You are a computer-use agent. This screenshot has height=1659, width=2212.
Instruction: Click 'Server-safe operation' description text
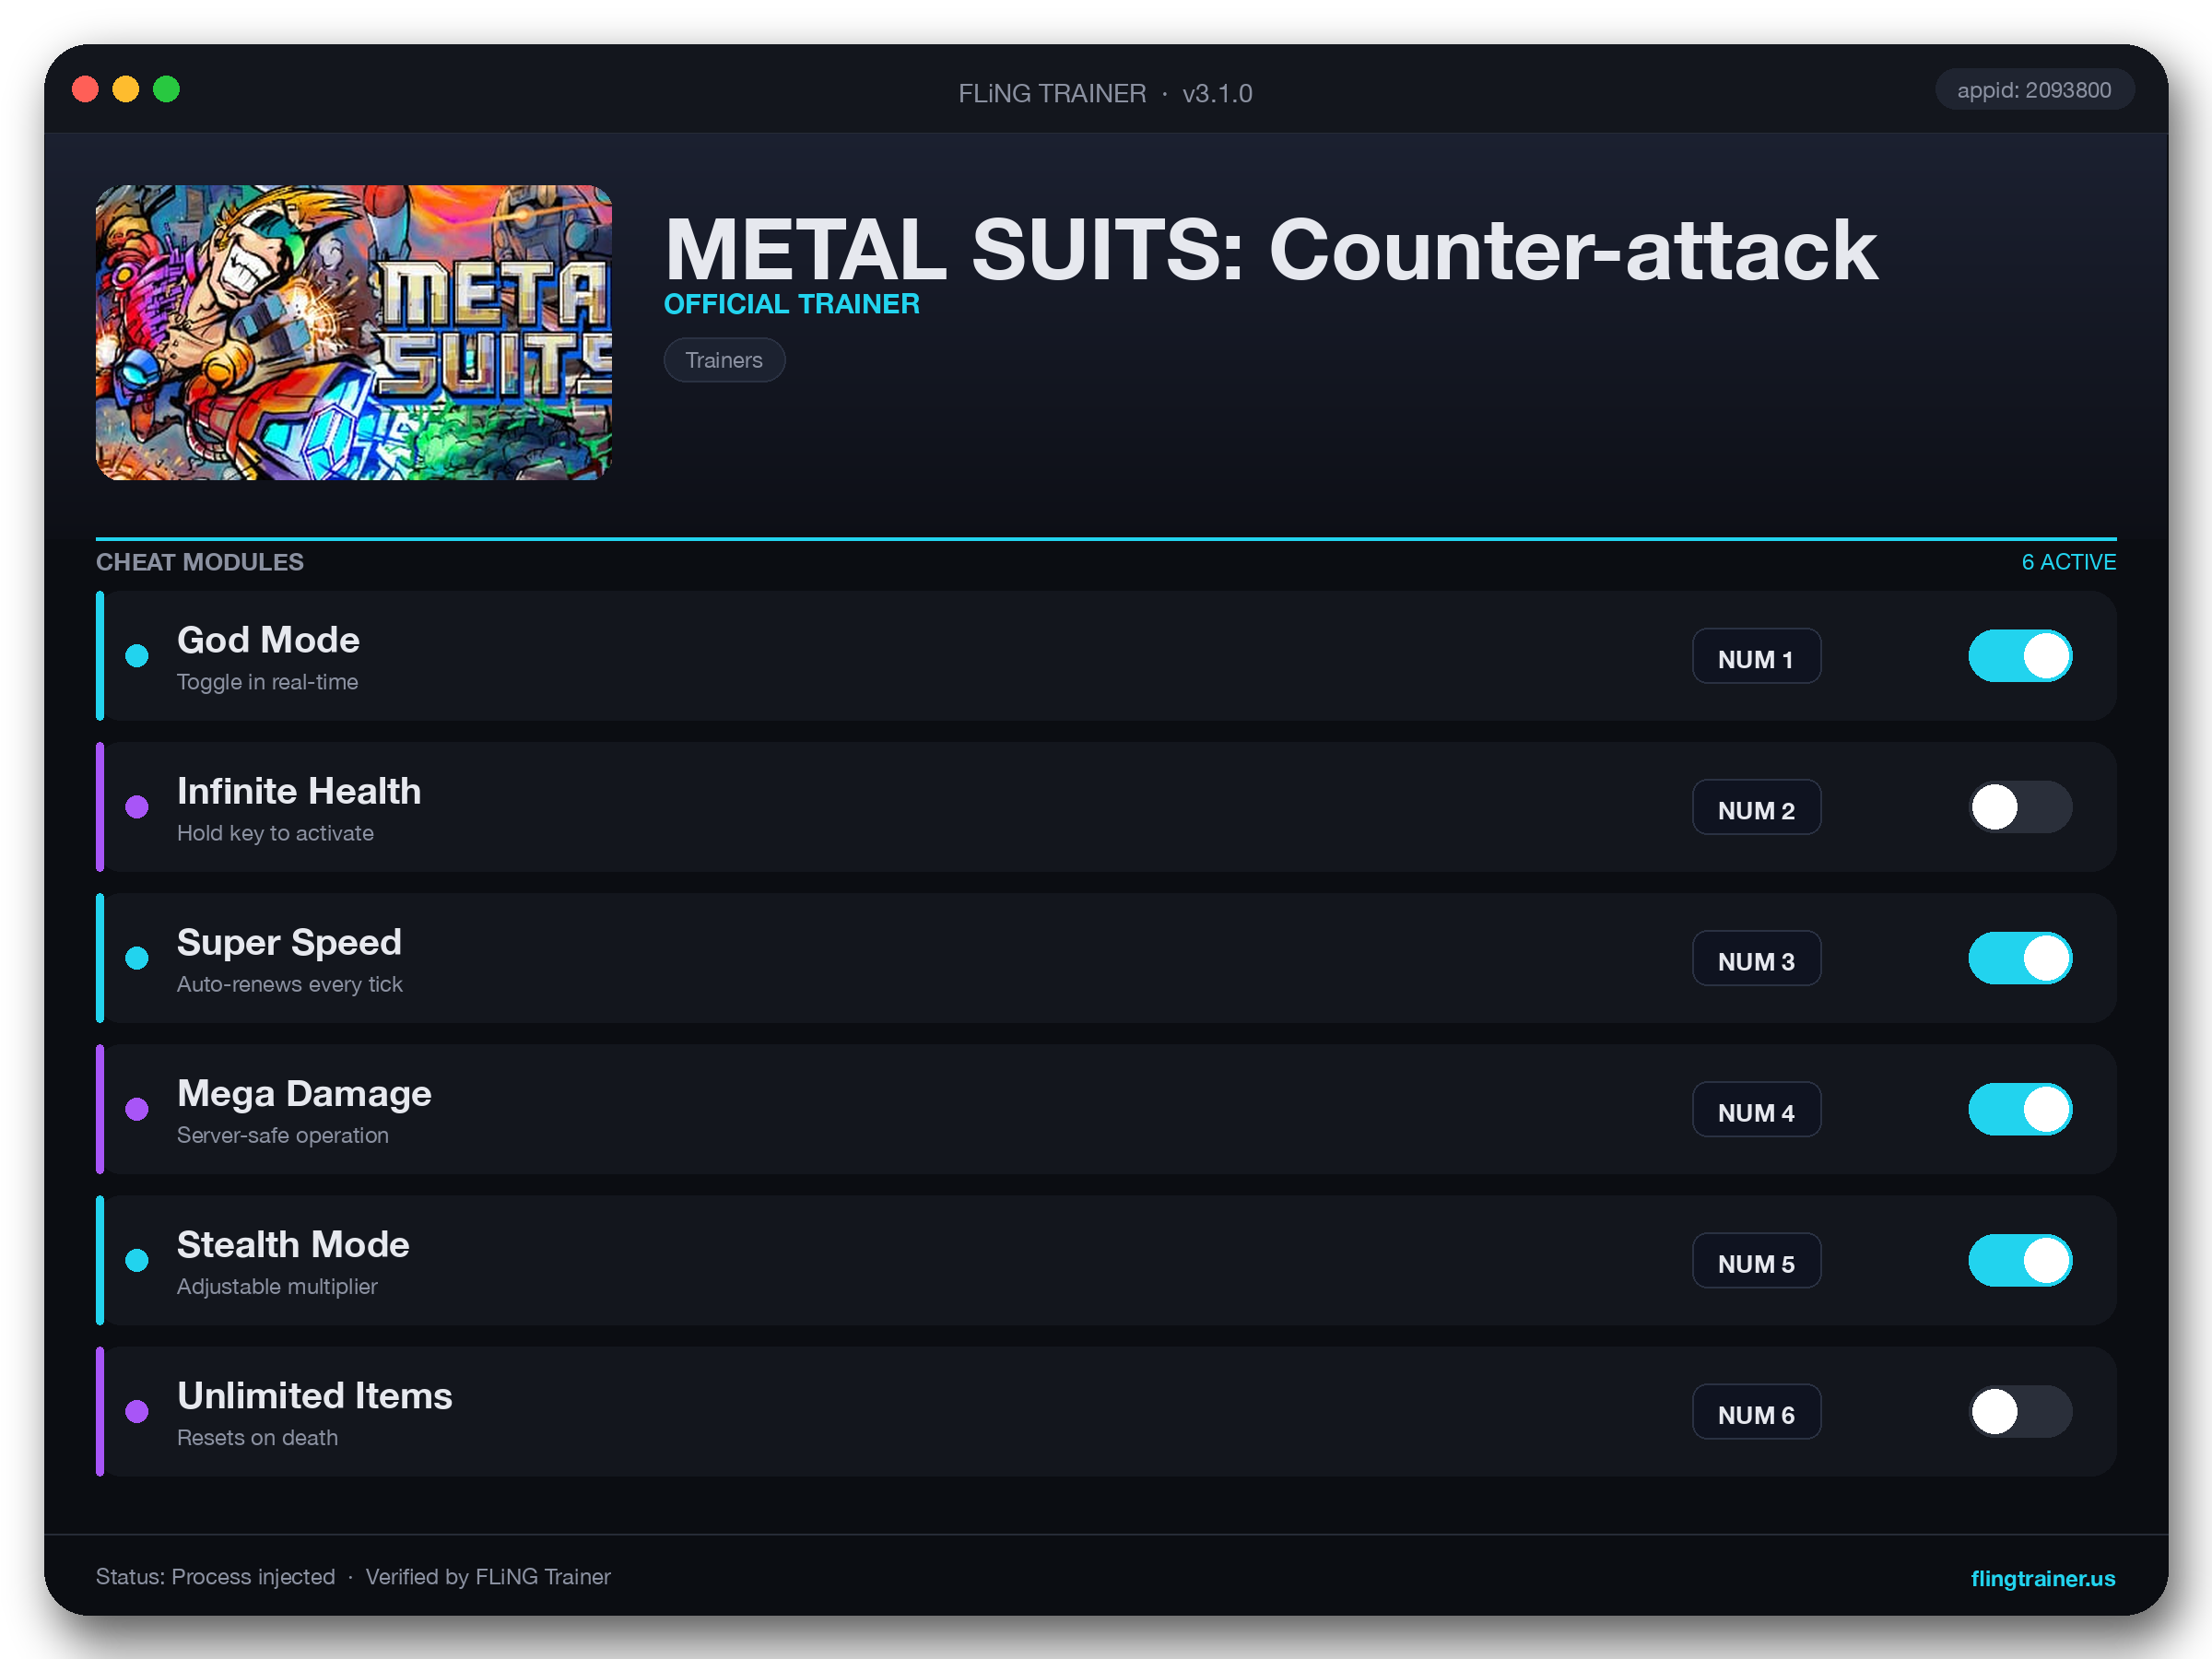tap(282, 1135)
